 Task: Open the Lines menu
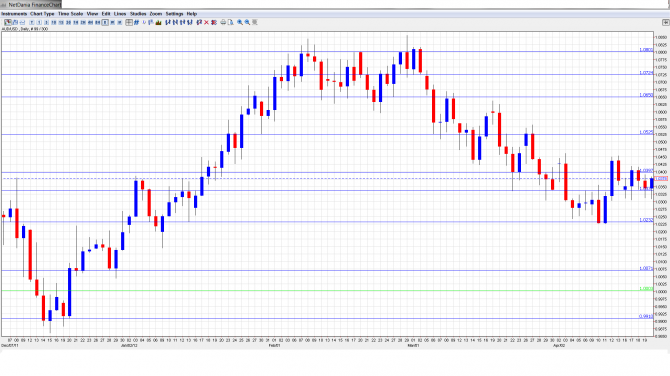tap(120, 14)
